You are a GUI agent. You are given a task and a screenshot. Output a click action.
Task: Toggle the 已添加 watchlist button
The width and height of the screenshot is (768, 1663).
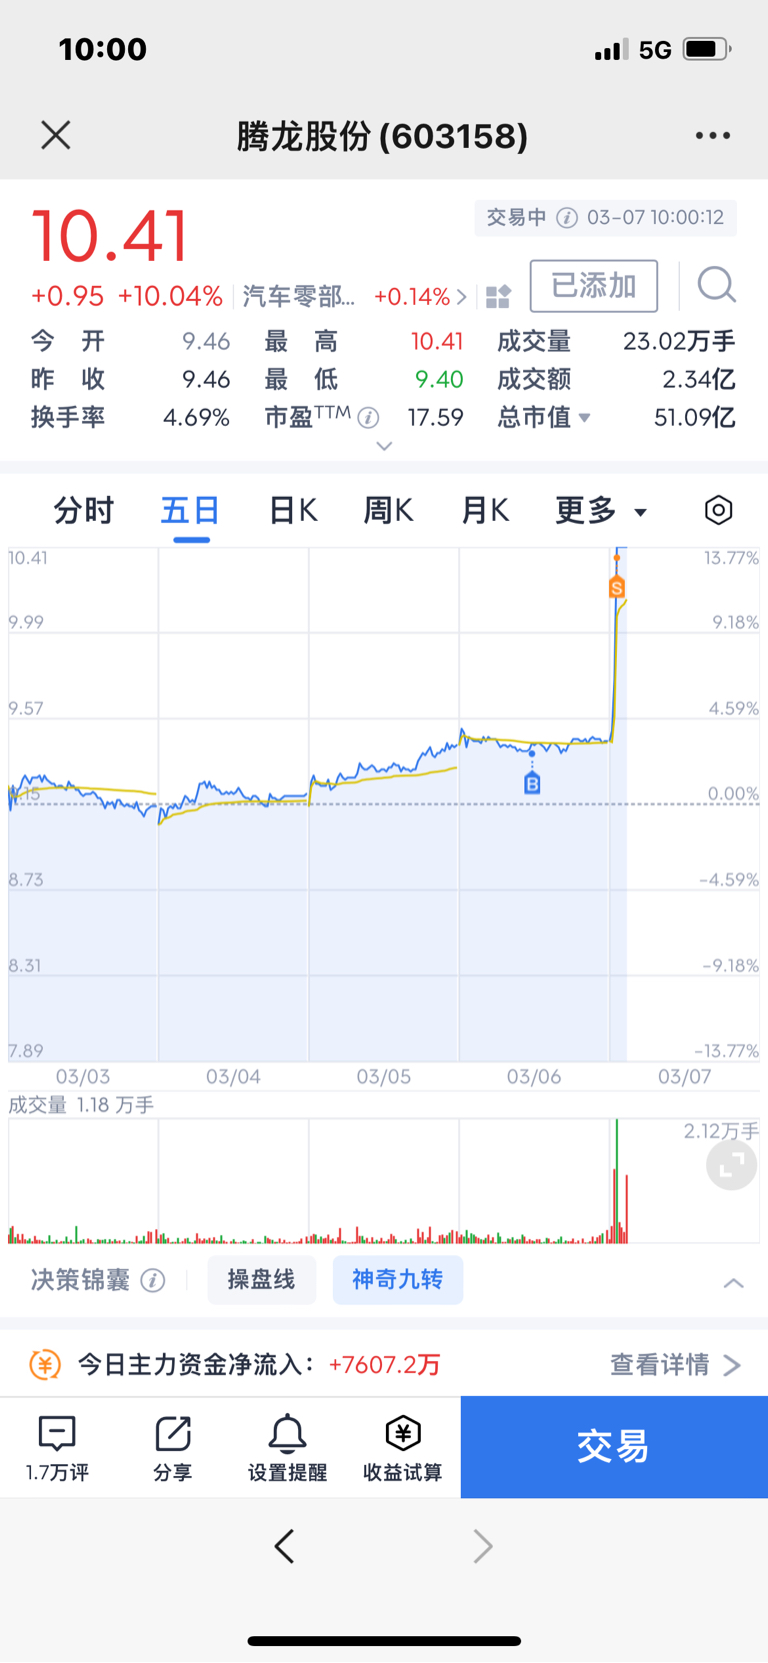tap(594, 286)
